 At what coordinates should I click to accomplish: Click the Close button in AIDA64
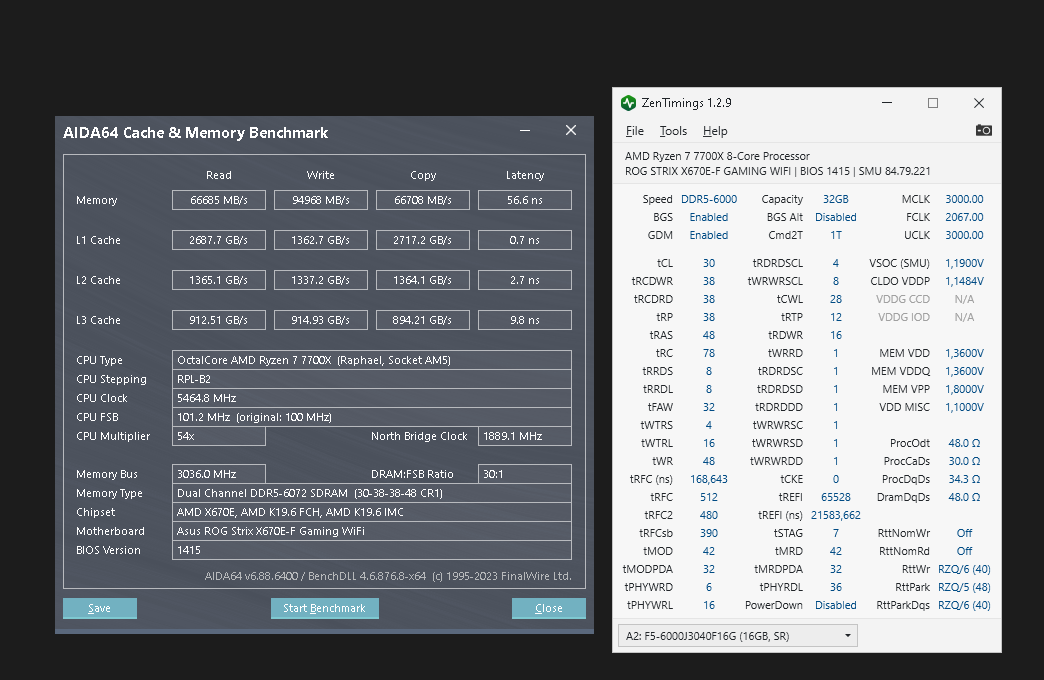(549, 608)
